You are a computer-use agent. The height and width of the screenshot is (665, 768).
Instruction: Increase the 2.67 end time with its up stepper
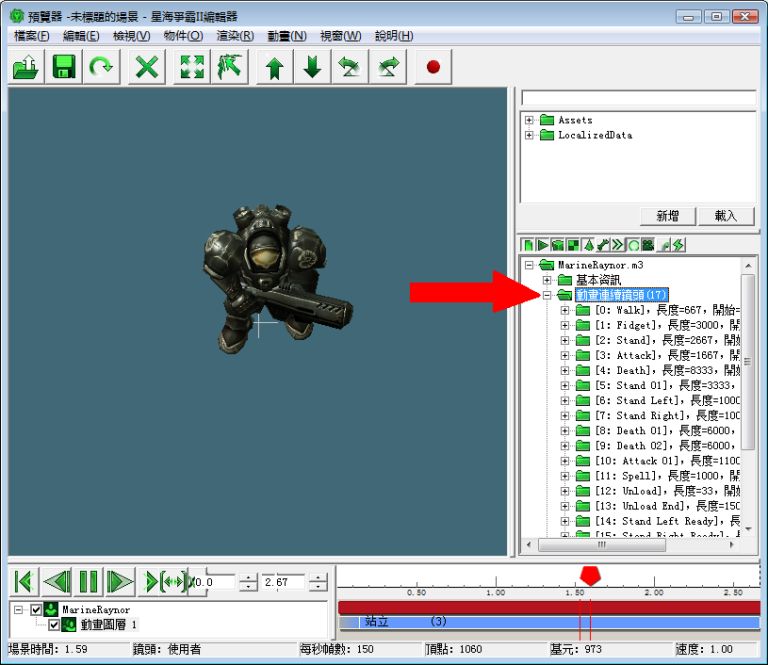(x=318, y=578)
